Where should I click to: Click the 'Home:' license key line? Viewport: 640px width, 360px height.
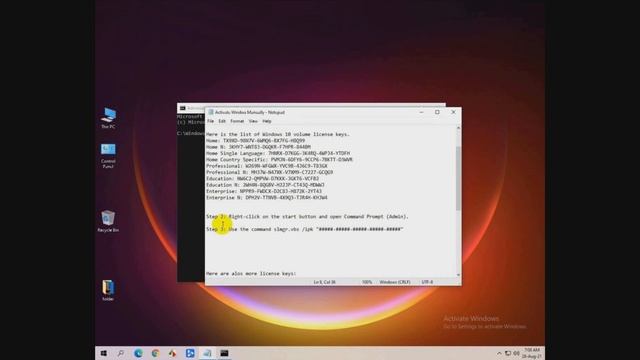(x=256, y=140)
